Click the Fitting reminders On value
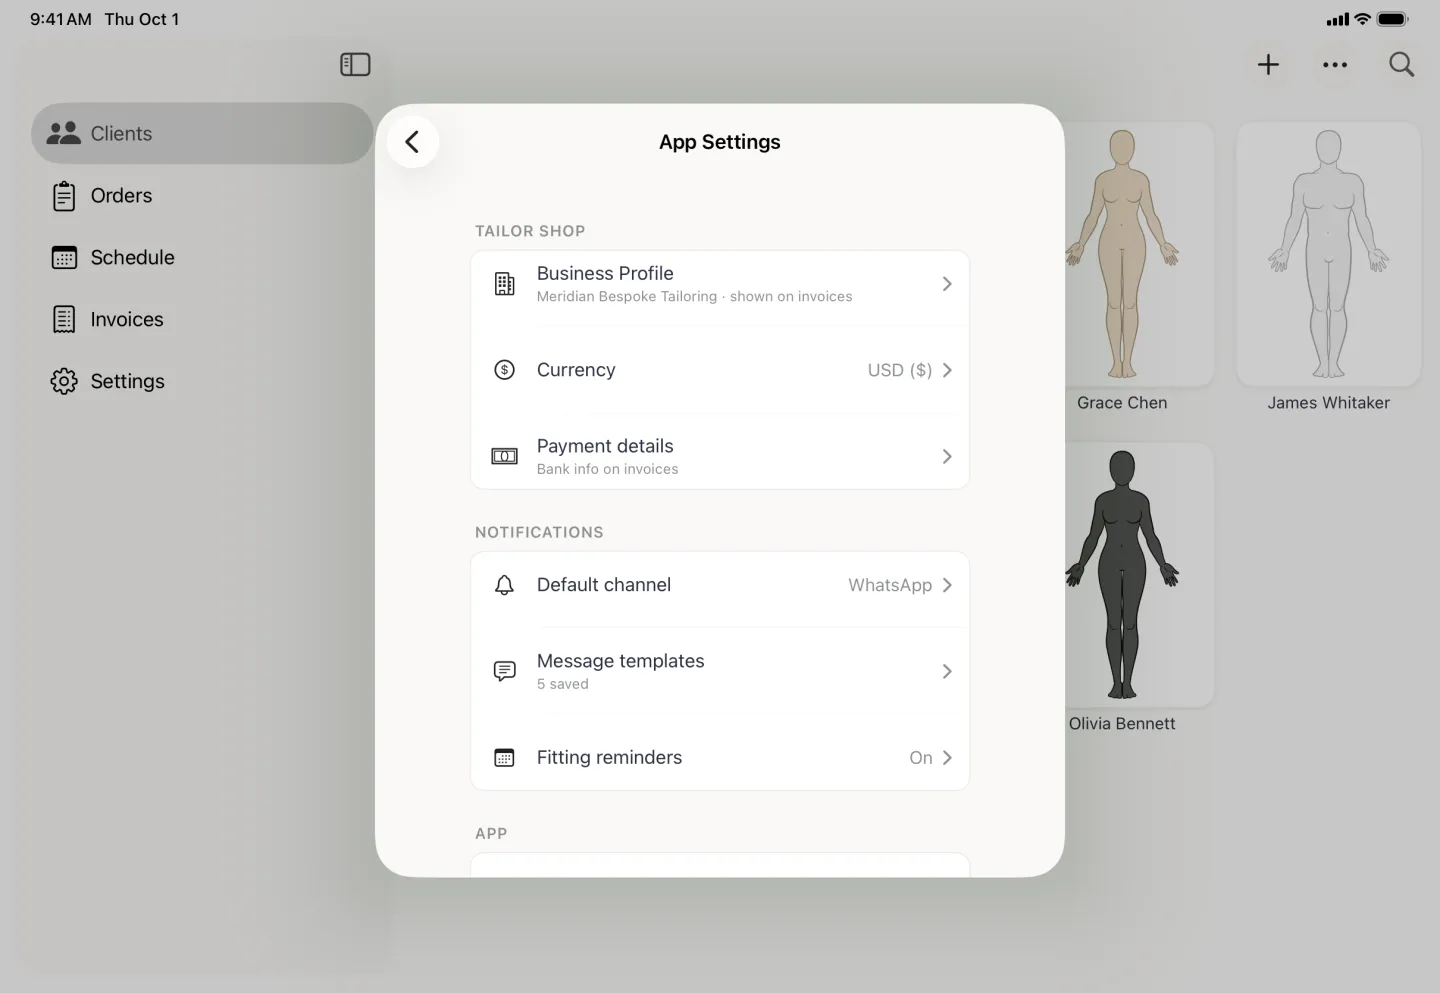1440x993 pixels. [921, 758]
